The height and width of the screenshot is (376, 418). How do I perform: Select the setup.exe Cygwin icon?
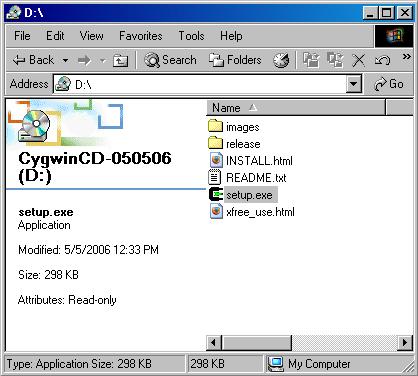(216, 194)
